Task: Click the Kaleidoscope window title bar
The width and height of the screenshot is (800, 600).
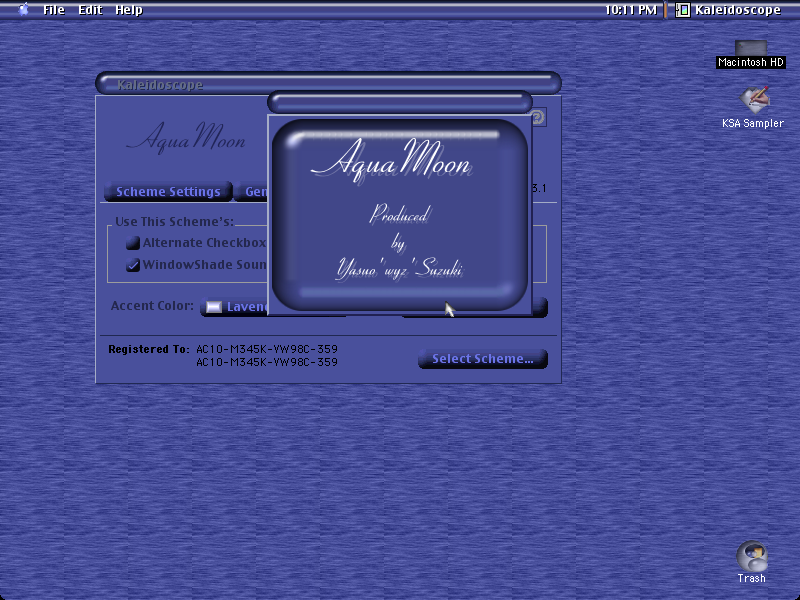Action: pos(328,84)
